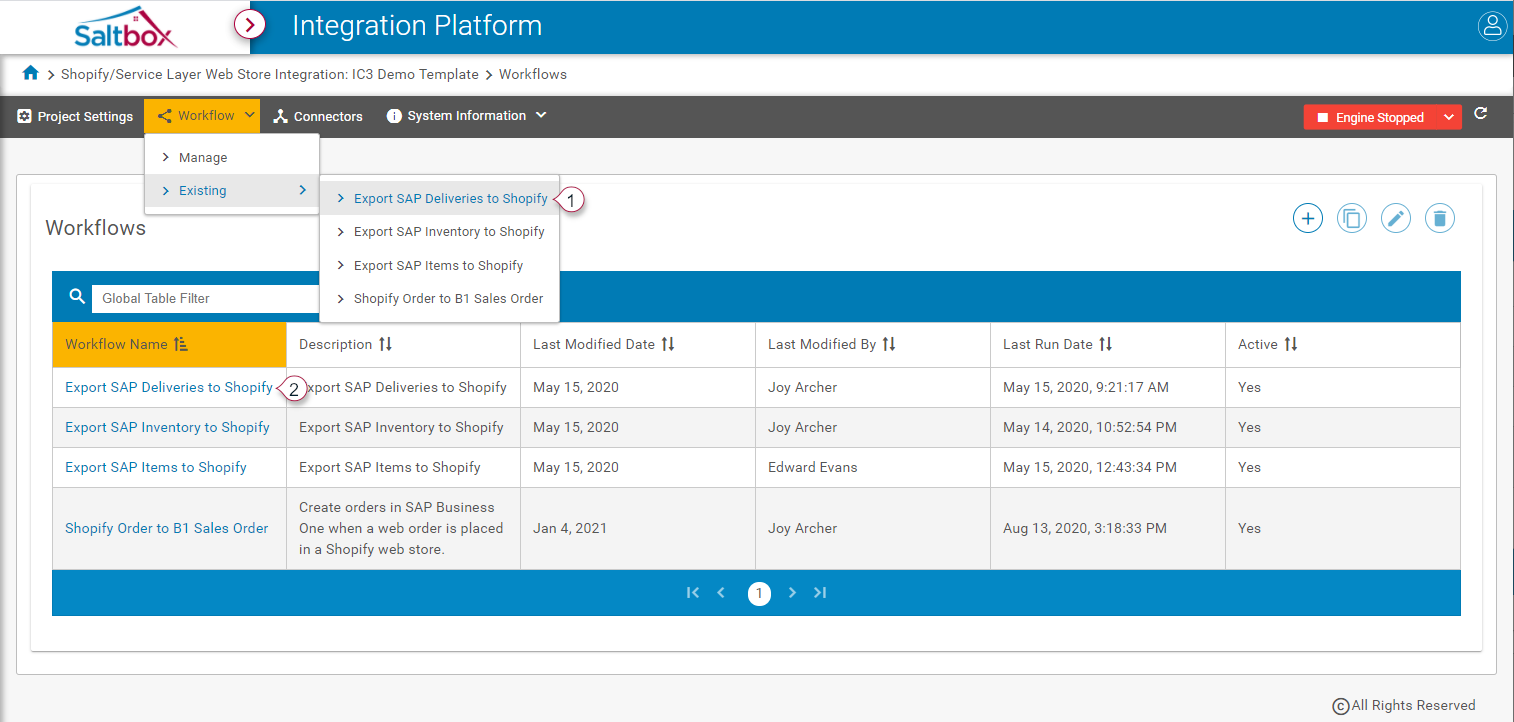Copy workflow using duplicate icon

click(x=1352, y=218)
